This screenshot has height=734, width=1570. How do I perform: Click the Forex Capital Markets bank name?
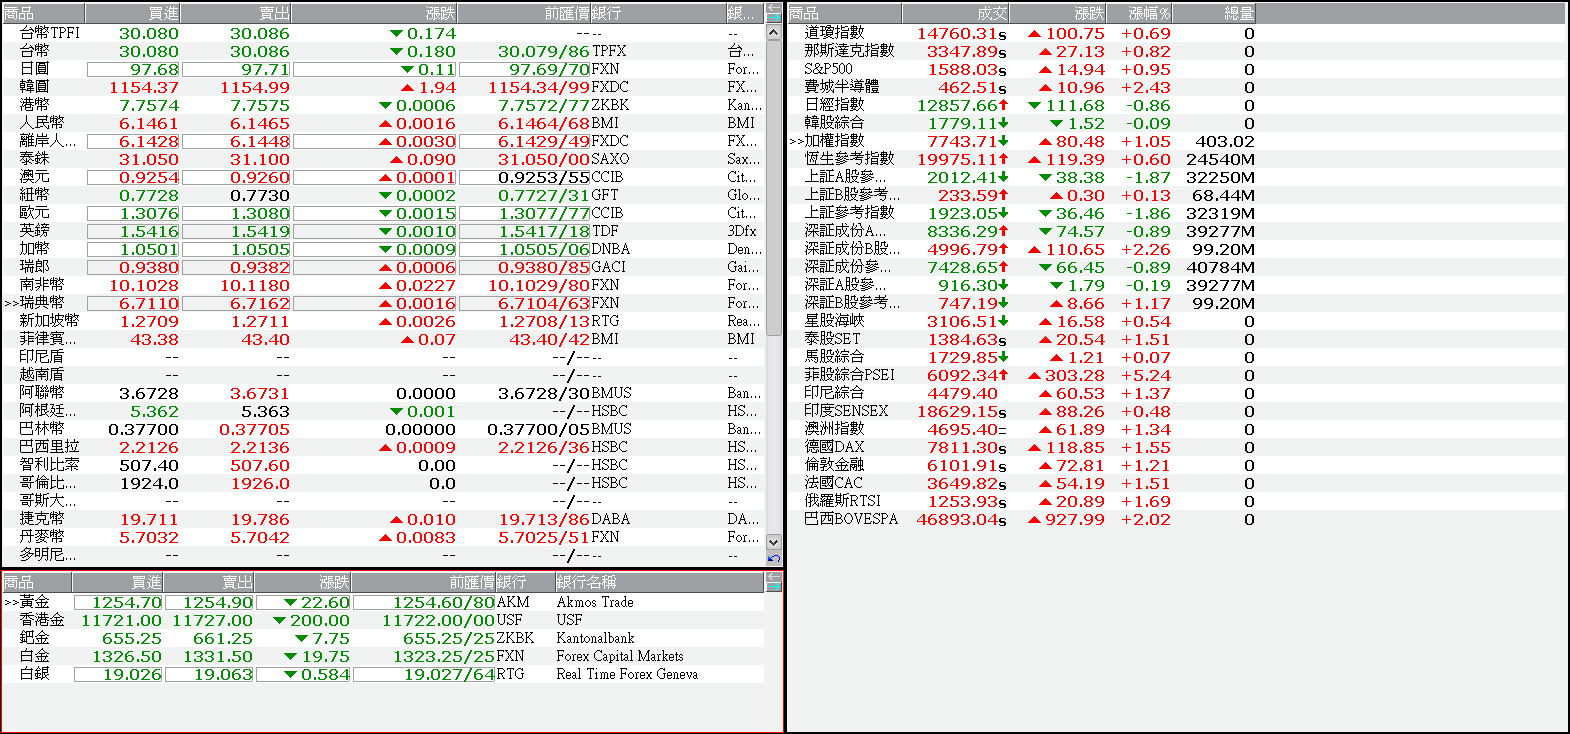[x=620, y=656]
